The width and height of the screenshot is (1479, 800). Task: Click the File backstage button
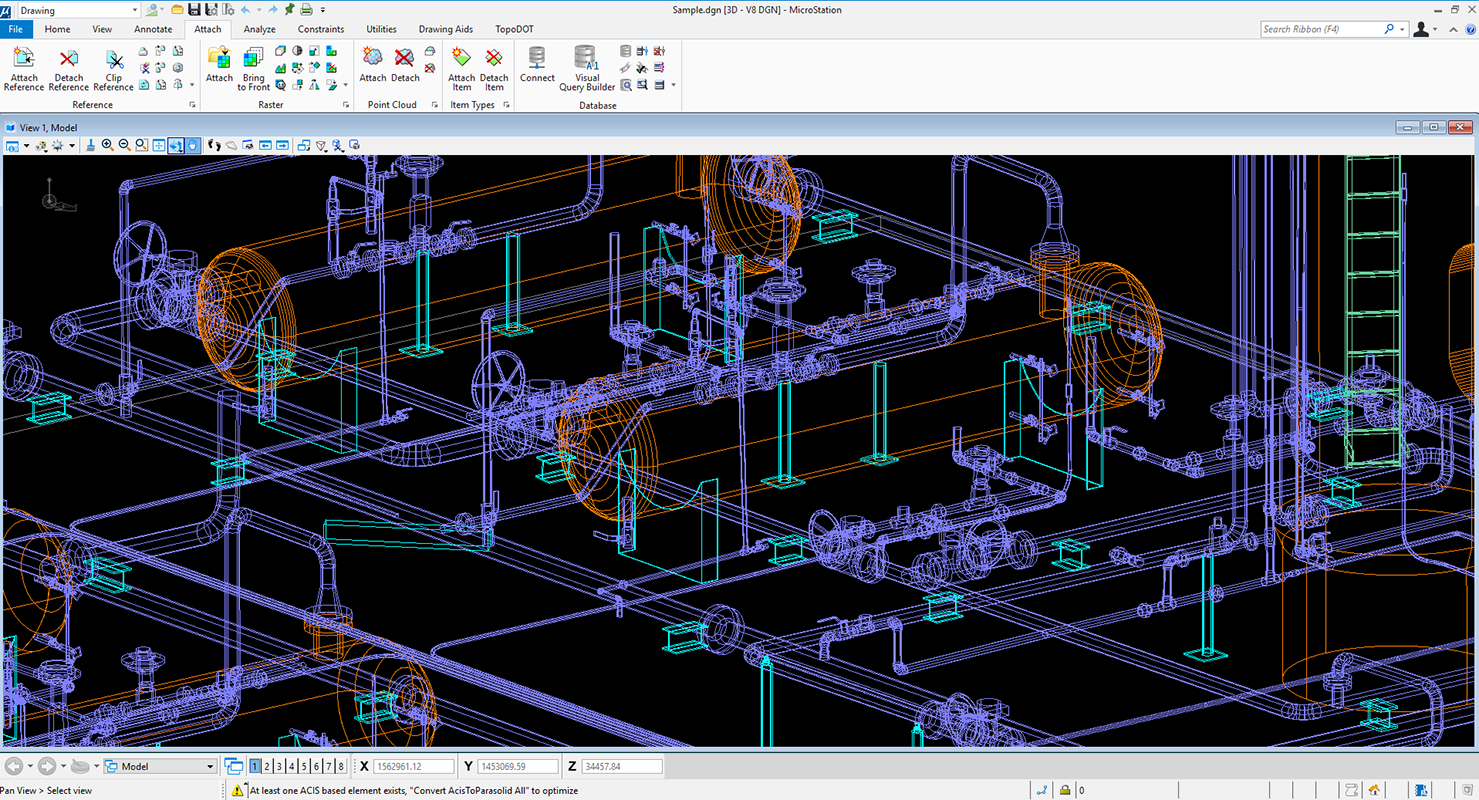pyautogui.click(x=16, y=29)
